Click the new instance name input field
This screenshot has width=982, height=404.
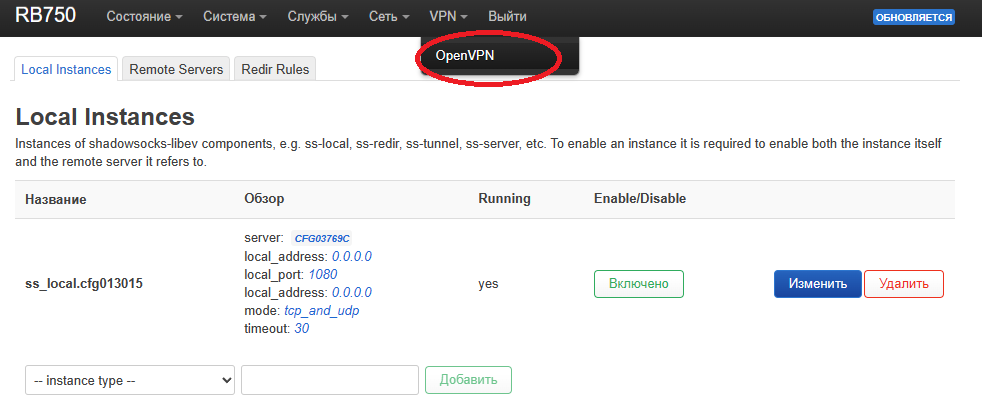[x=329, y=380]
